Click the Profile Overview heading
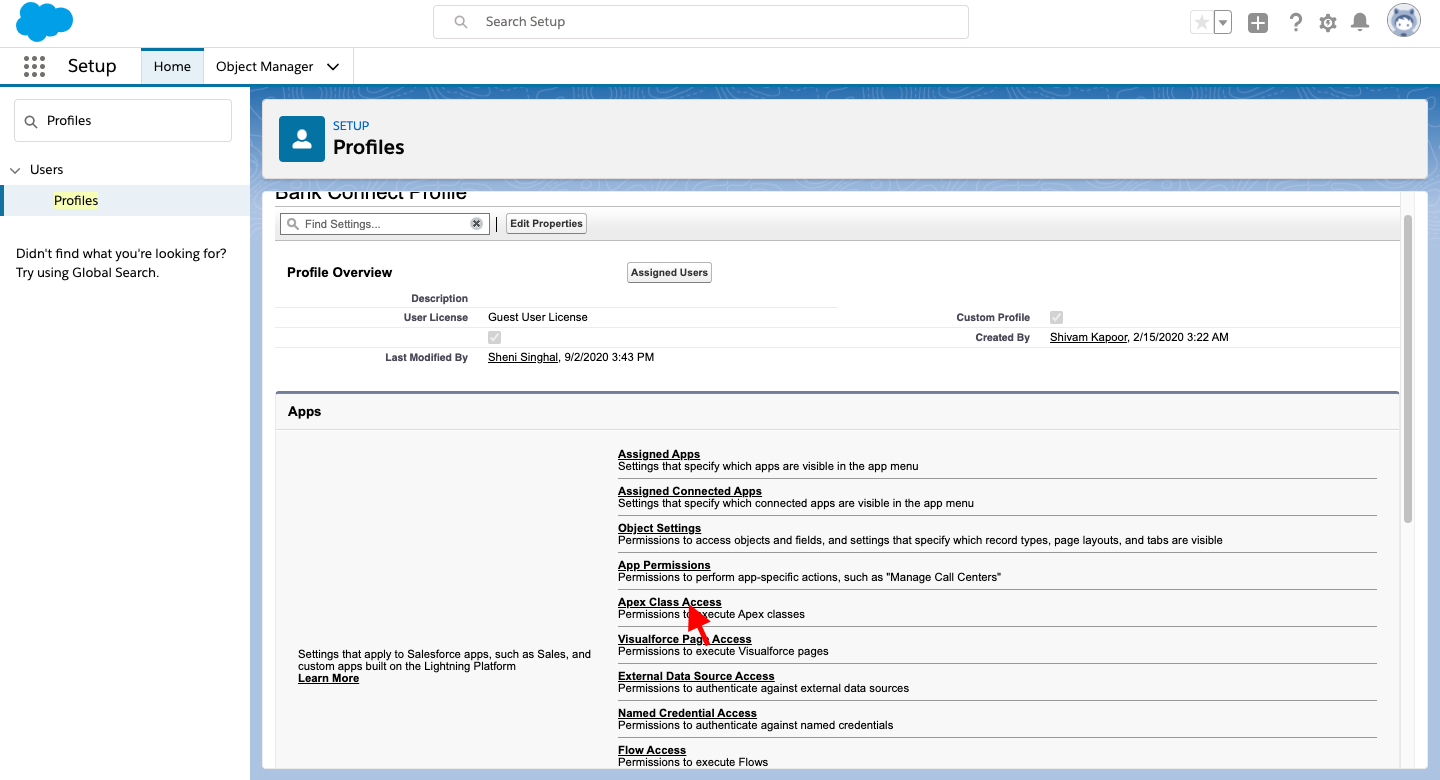 (340, 272)
